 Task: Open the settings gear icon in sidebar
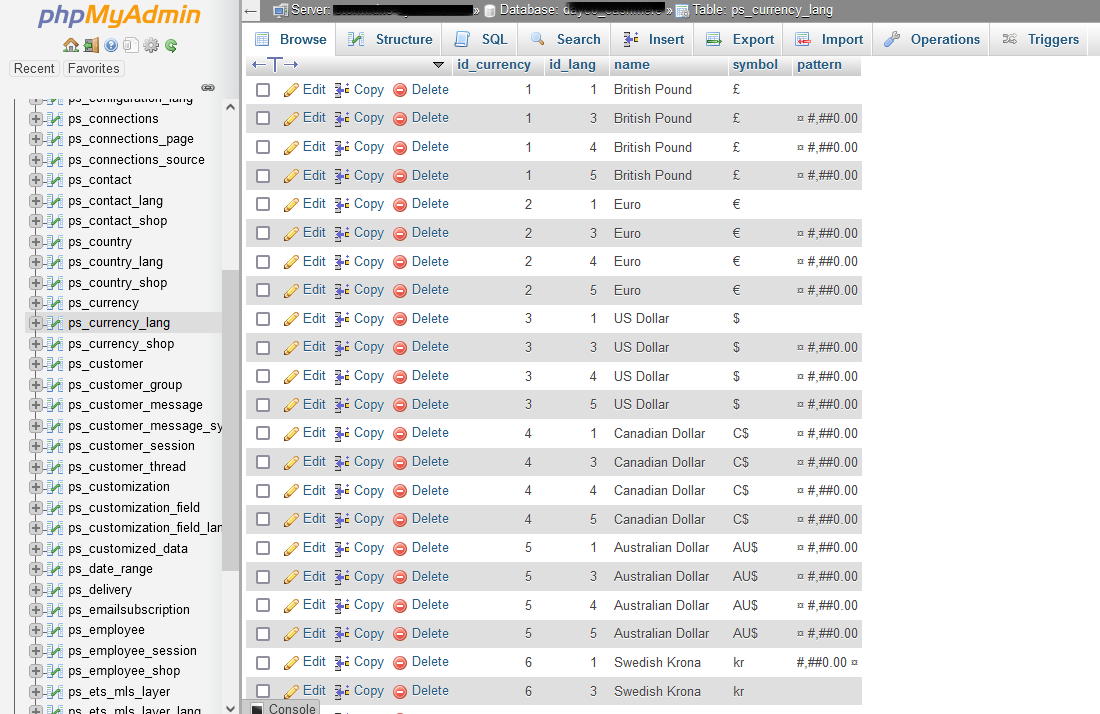(x=151, y=46)
